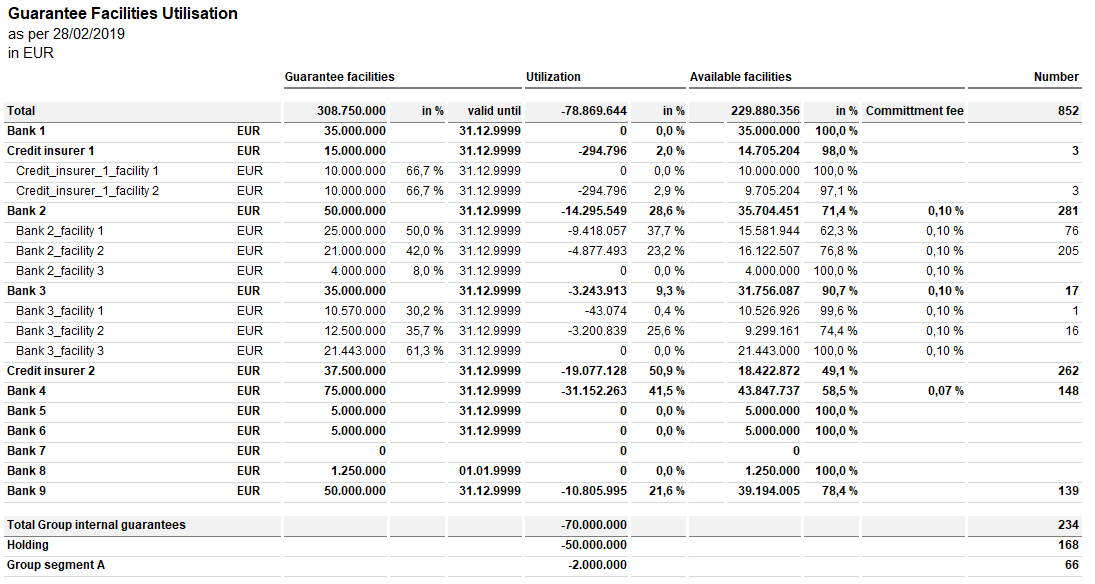Screen dimensions: 1095x584
Task: Click Bank 4 commitment fee 0,07 %
Action: tap(946, 391)
